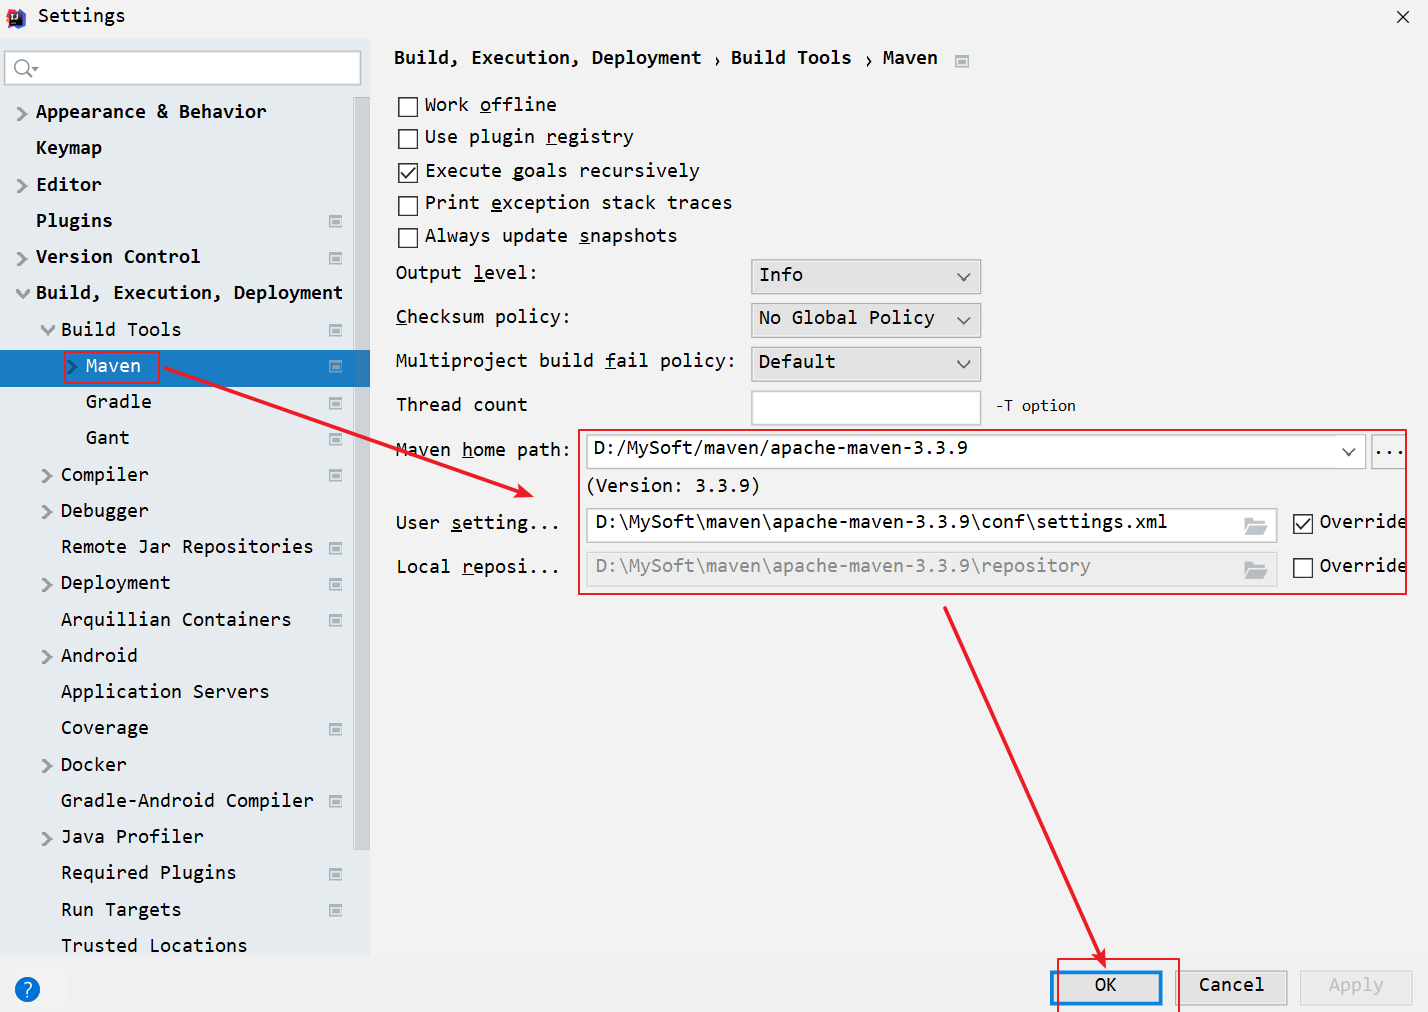The image size is (1428, 1012).
Task: Click the disabled Apply button
Action: pos(1356,986)
